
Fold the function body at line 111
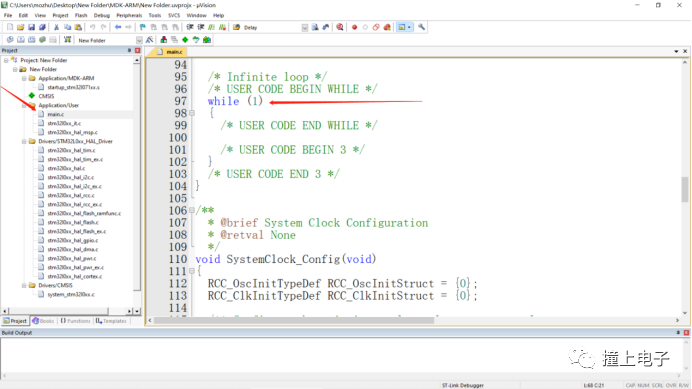(192, 271)
